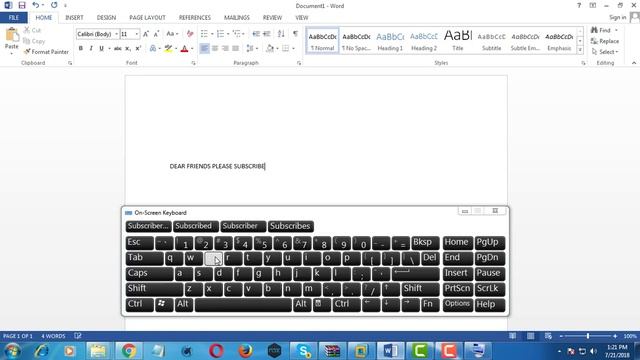Viewport: 640px width, 360px height.
Task: Open the FILE tab
Action: pyautogui.click(x=14, y=18)
